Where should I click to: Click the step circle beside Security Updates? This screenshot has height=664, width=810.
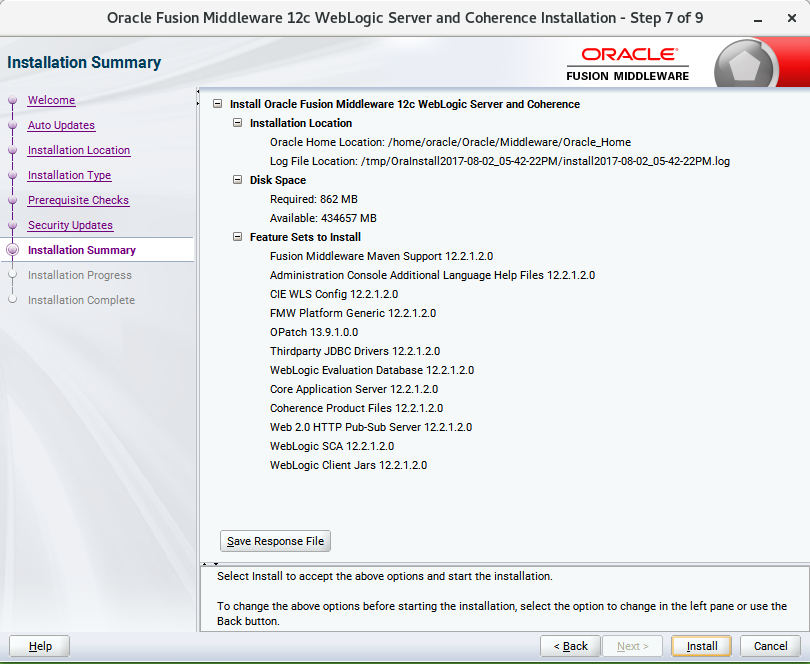11,225
